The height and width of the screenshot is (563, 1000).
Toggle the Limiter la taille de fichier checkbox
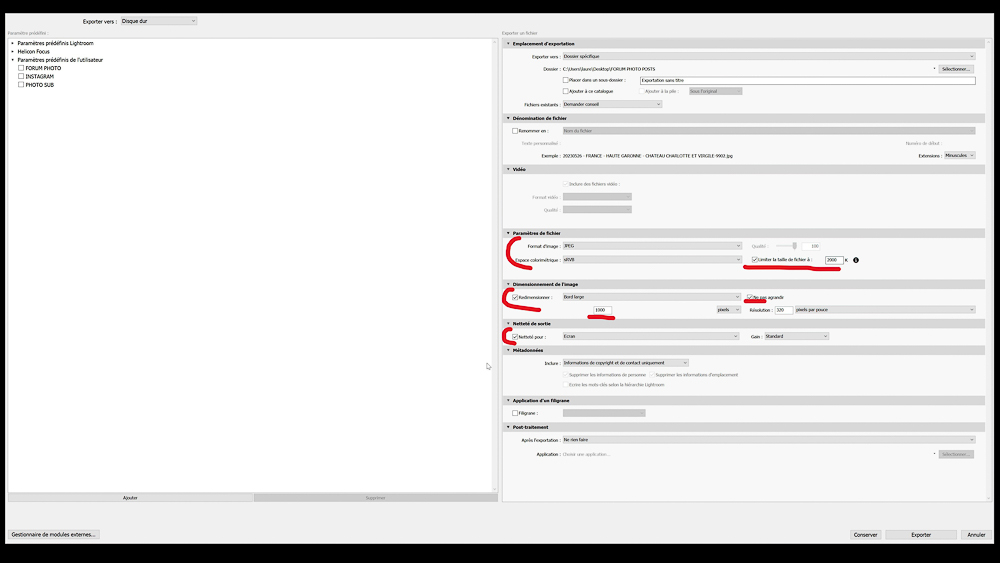click(755, 260)
